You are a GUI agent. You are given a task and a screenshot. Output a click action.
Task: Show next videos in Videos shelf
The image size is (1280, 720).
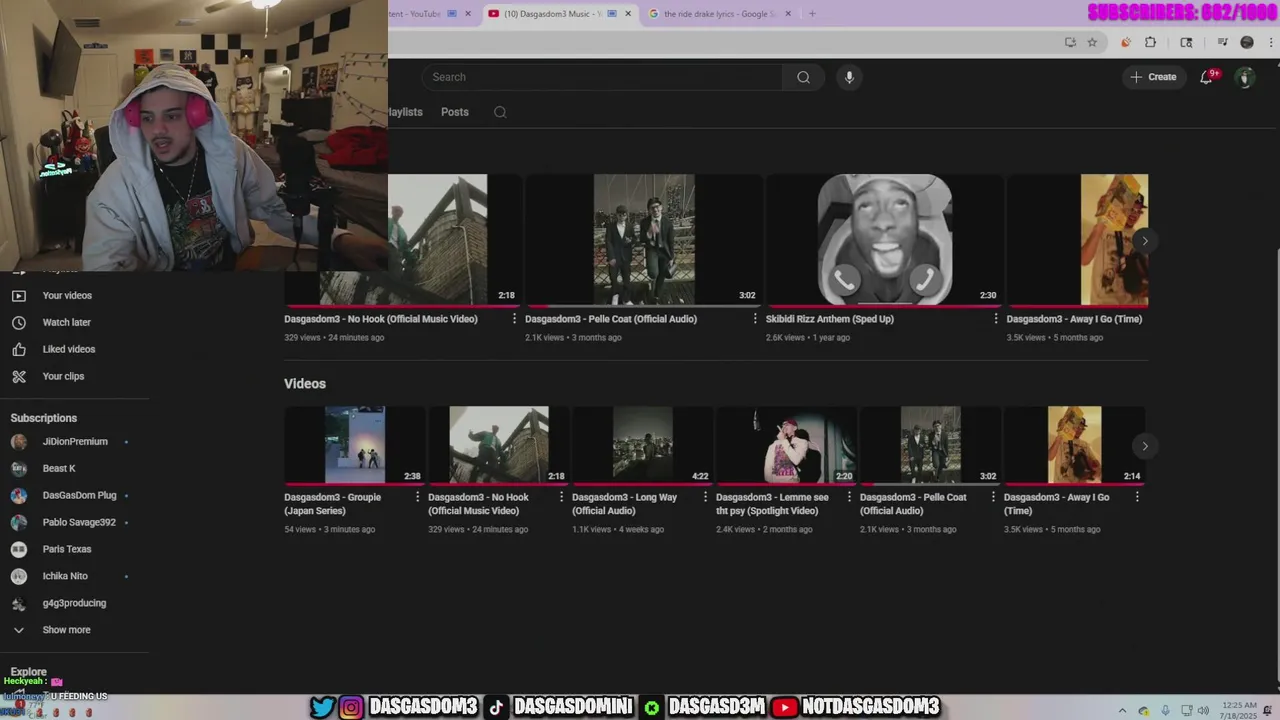pos(1145,446)
